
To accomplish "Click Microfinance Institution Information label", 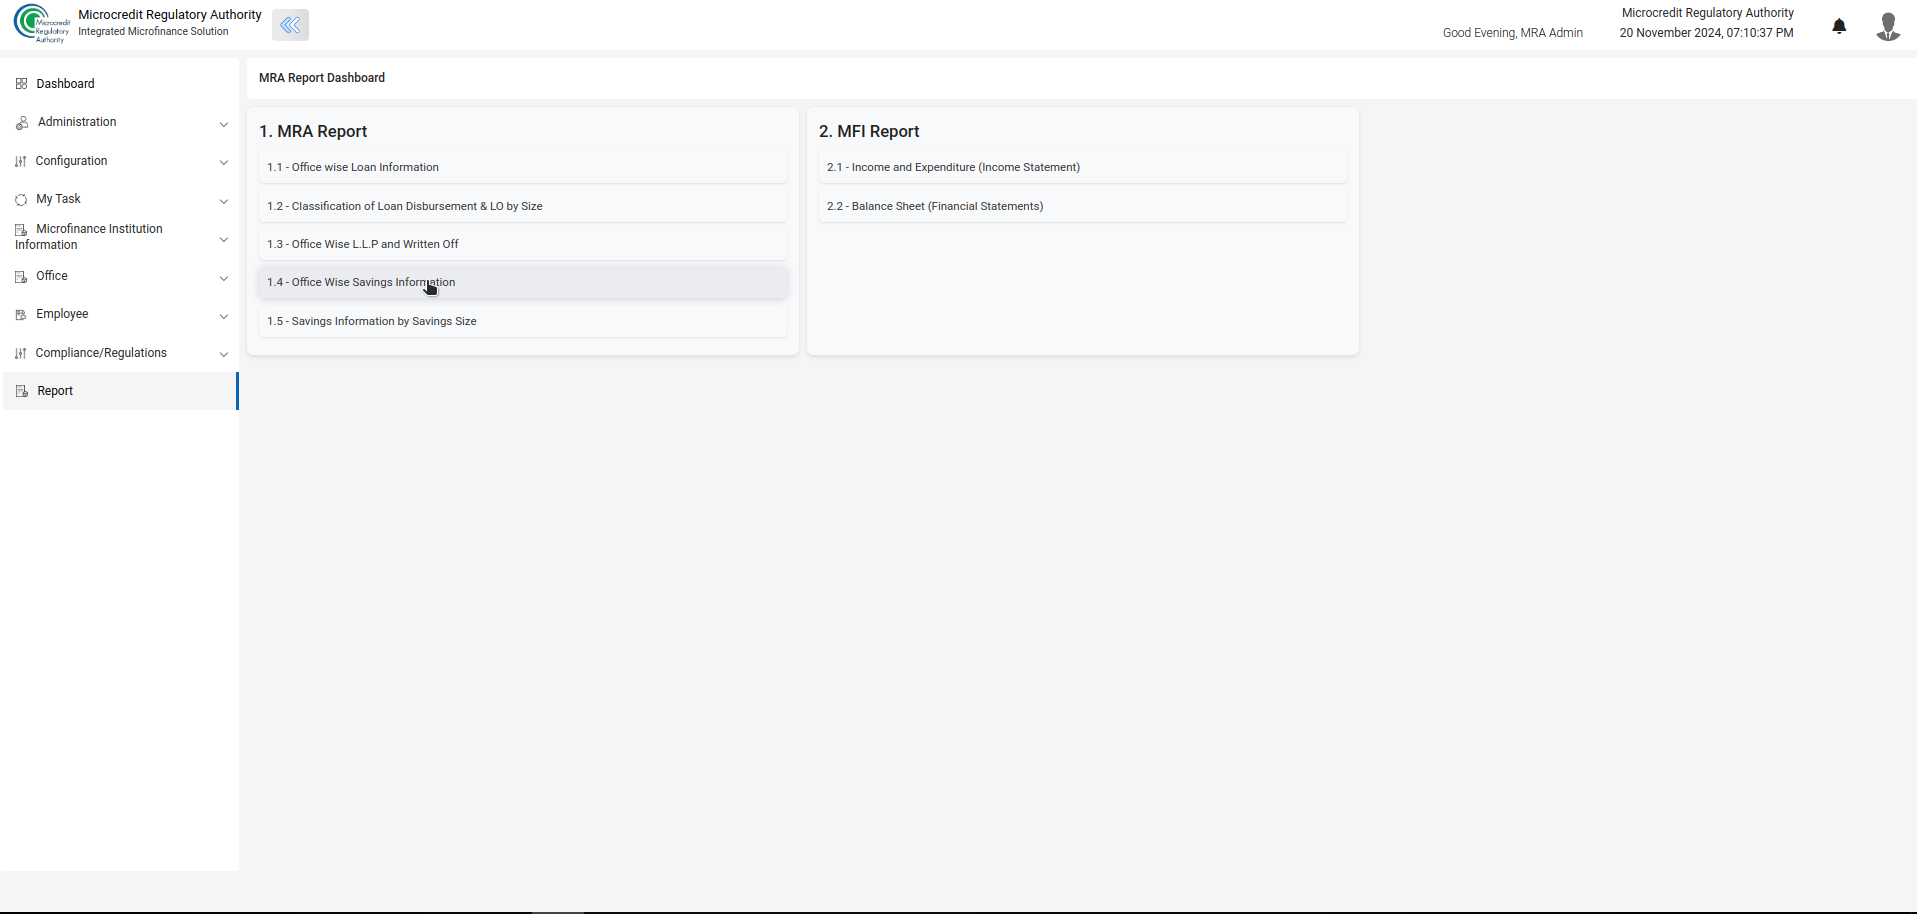I will coord(89,237).
